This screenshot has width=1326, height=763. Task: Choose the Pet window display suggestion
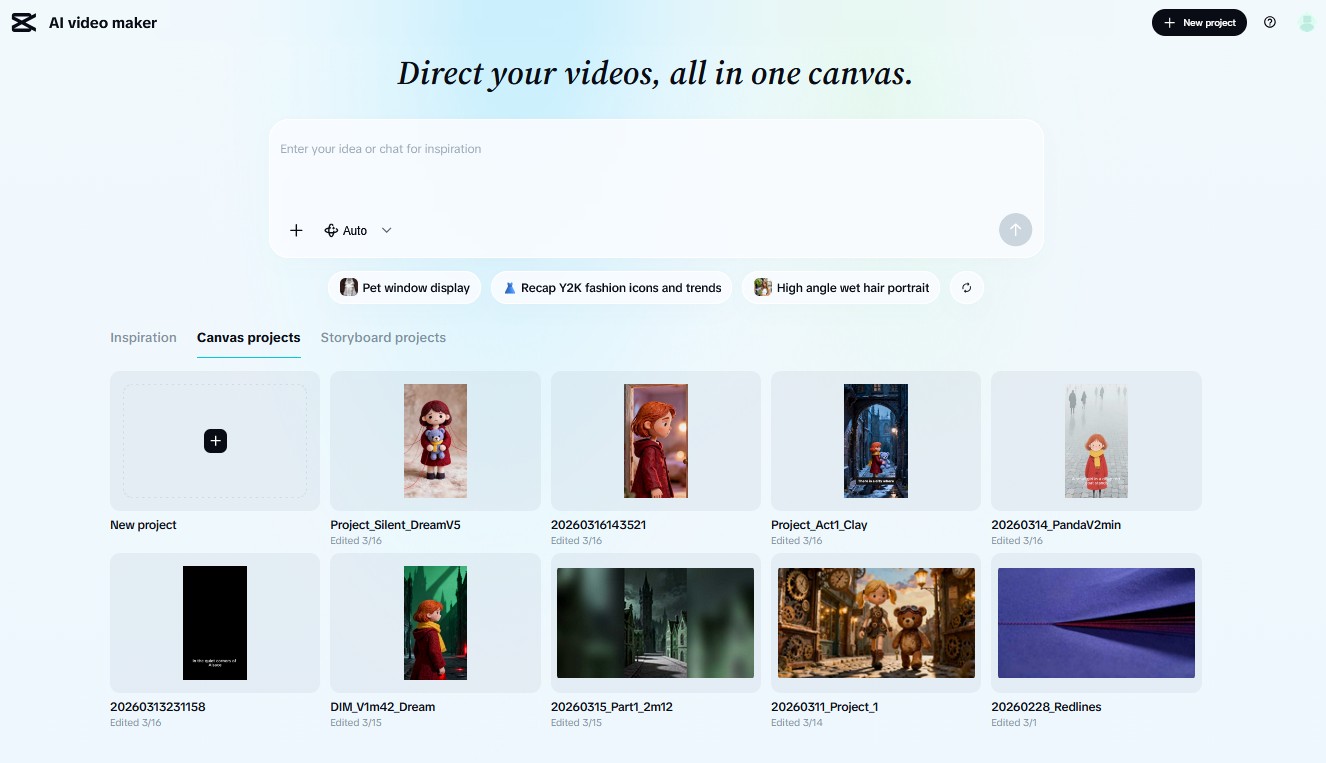pyautogui.click(x=405, y=288)
